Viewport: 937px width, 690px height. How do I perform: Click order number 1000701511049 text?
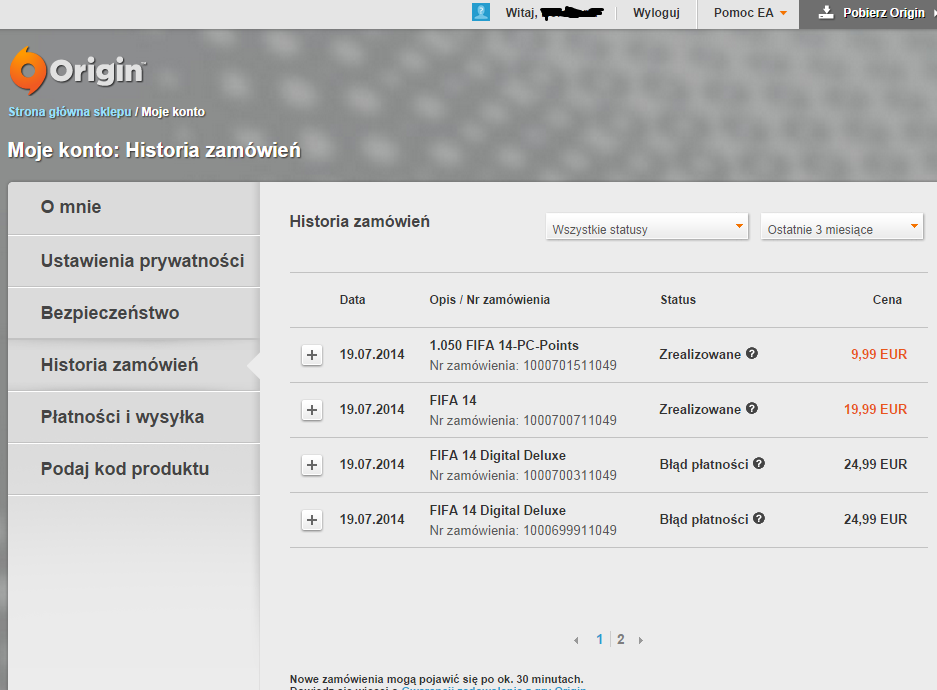point(570,365)
